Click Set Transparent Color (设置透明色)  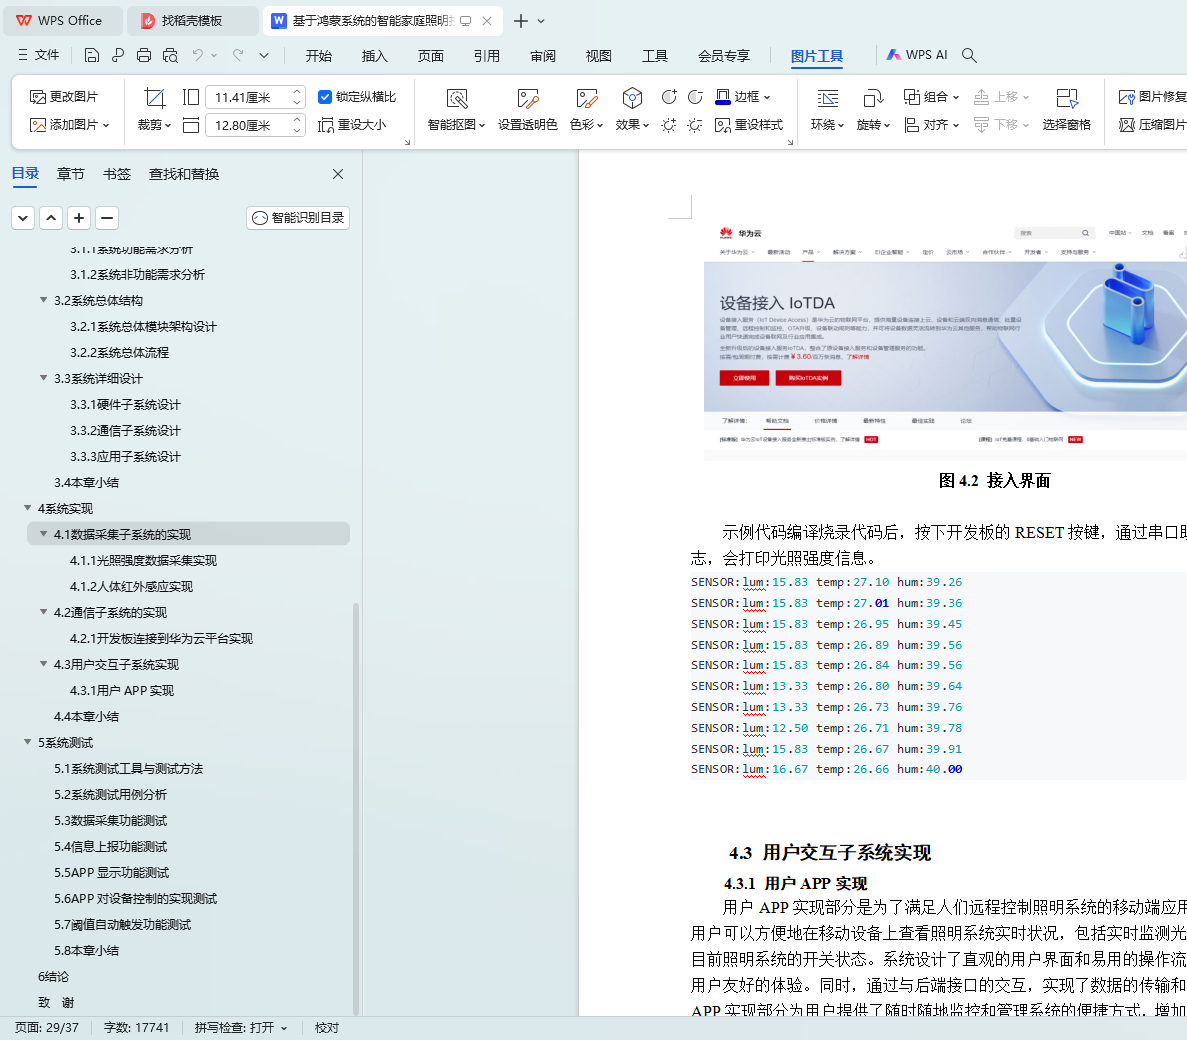528,110
